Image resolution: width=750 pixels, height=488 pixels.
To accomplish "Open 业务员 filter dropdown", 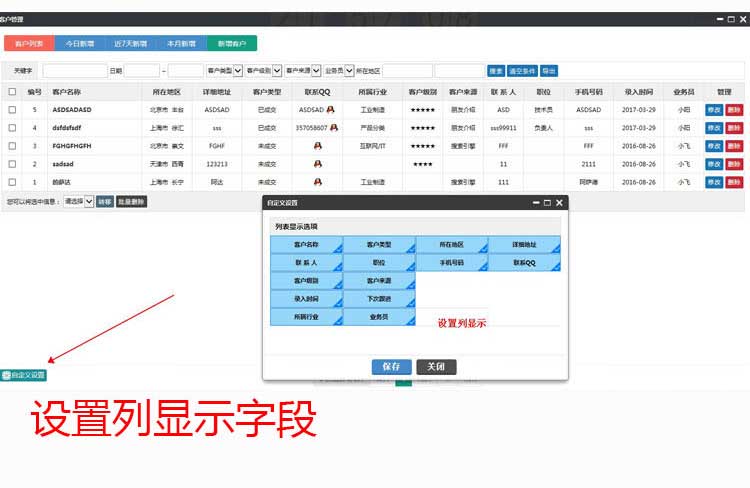I will 339,71.
